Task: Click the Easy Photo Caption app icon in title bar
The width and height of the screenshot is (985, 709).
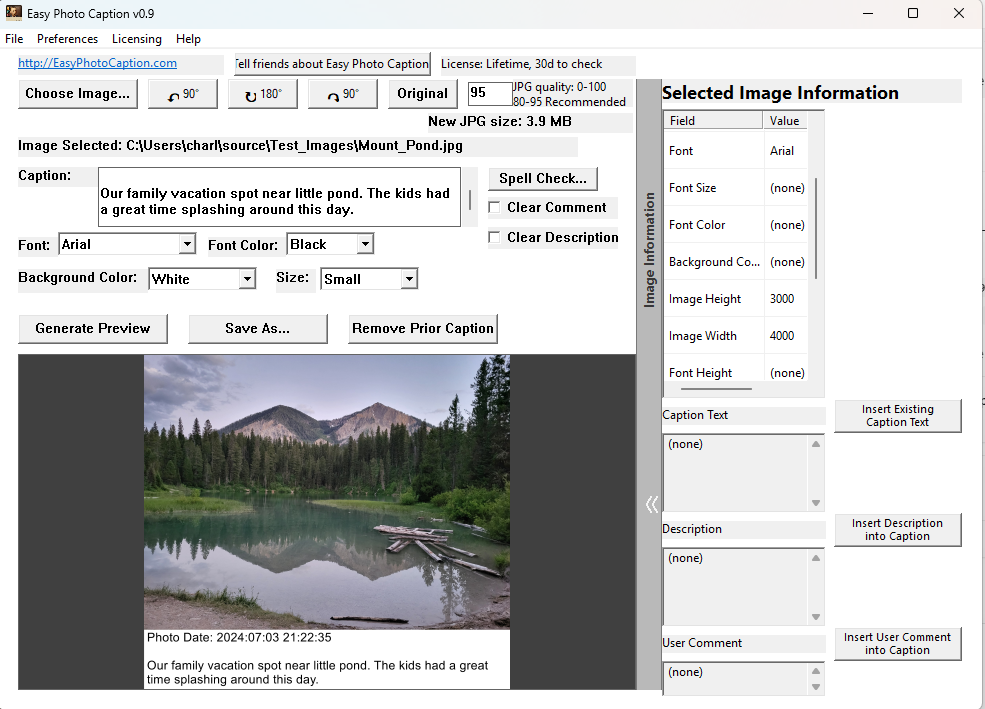Action: point(13,13)
